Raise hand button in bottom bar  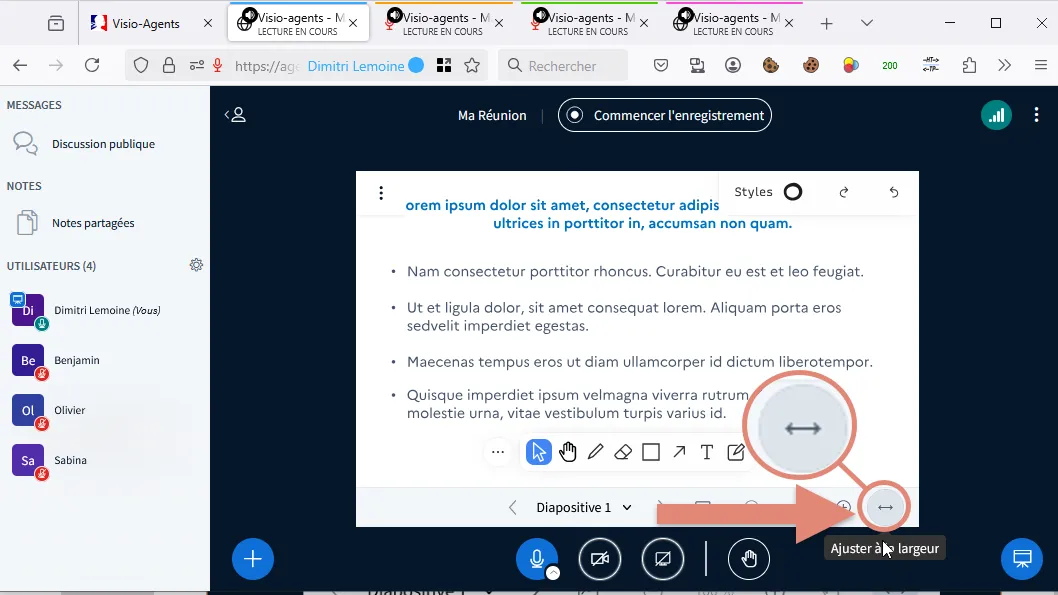click(749, 559)
